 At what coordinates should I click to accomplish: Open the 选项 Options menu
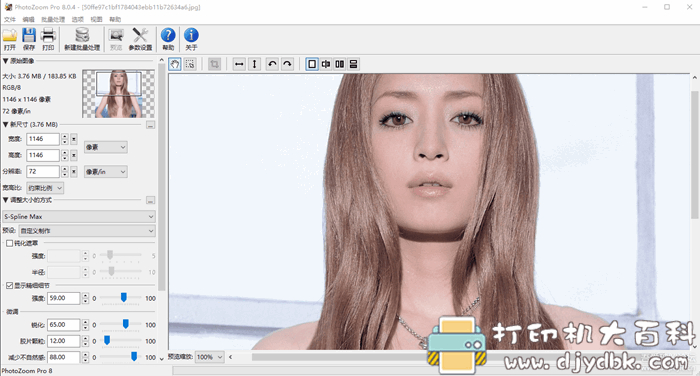(78, 19)
